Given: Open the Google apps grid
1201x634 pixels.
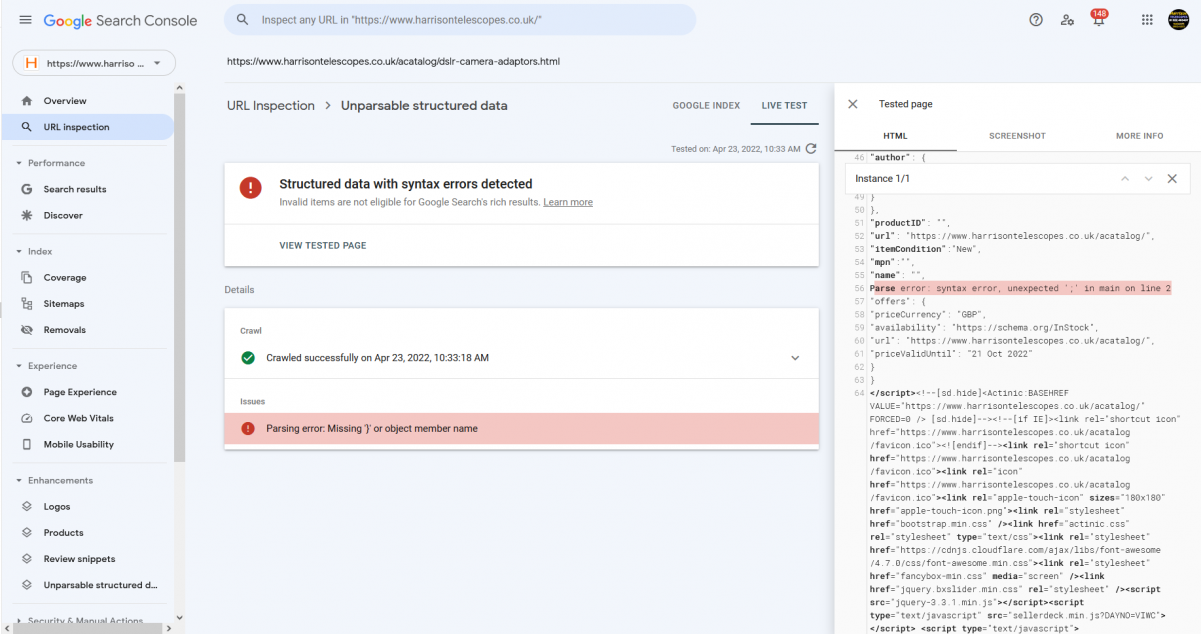Looking at the screenshot, I should [1147, 20].
